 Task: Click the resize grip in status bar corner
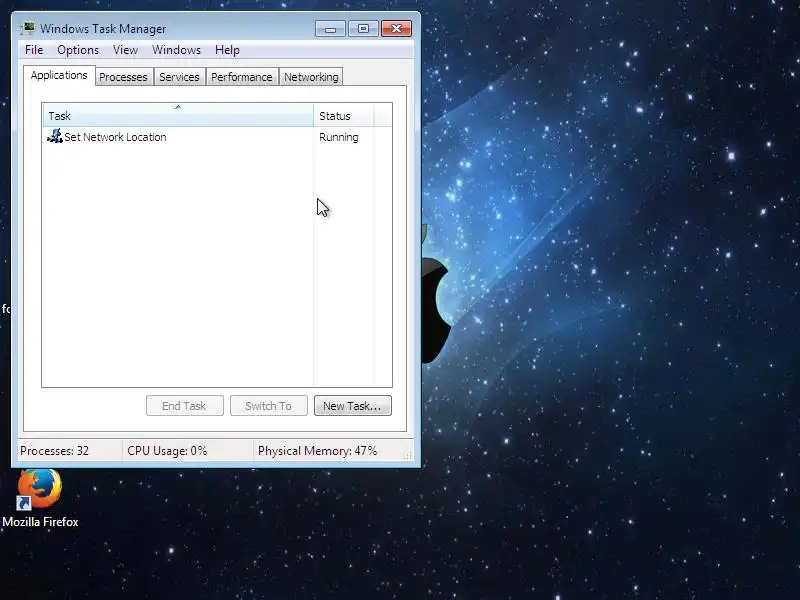pyautogui.click(x=407, y=455)
